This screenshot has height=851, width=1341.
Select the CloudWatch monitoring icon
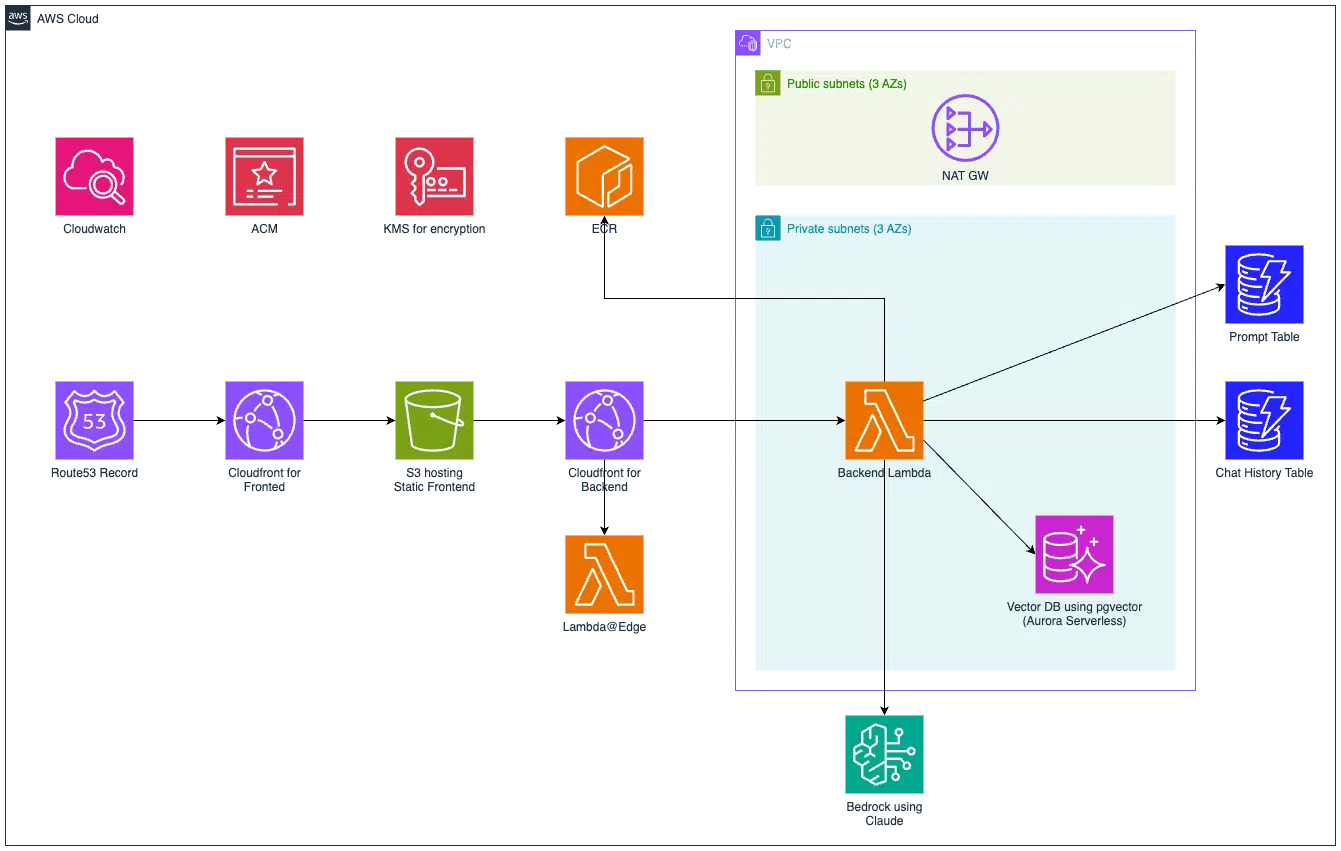(92, 176)
